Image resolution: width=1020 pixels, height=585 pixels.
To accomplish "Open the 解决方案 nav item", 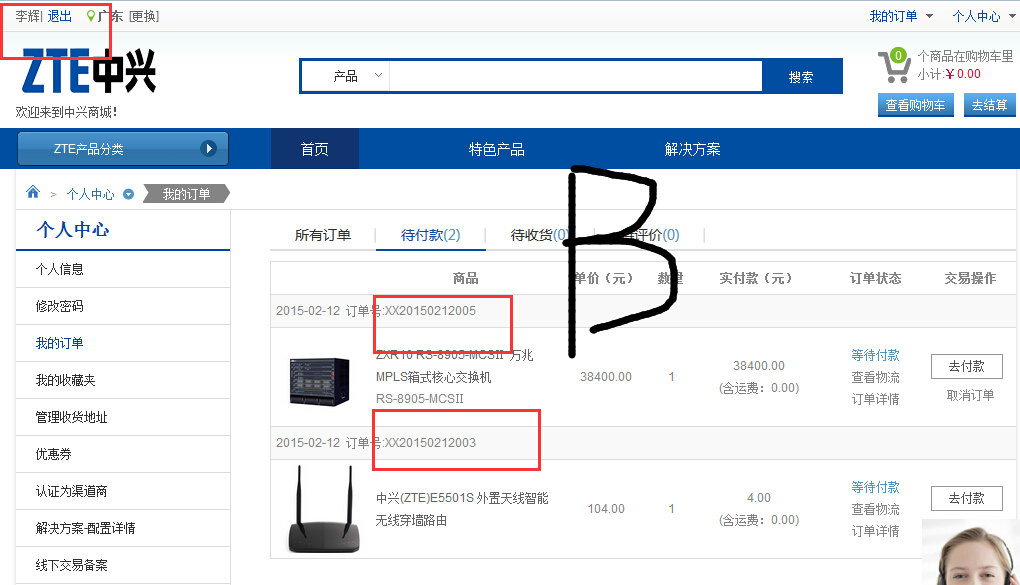I will (x=692, y=149).
